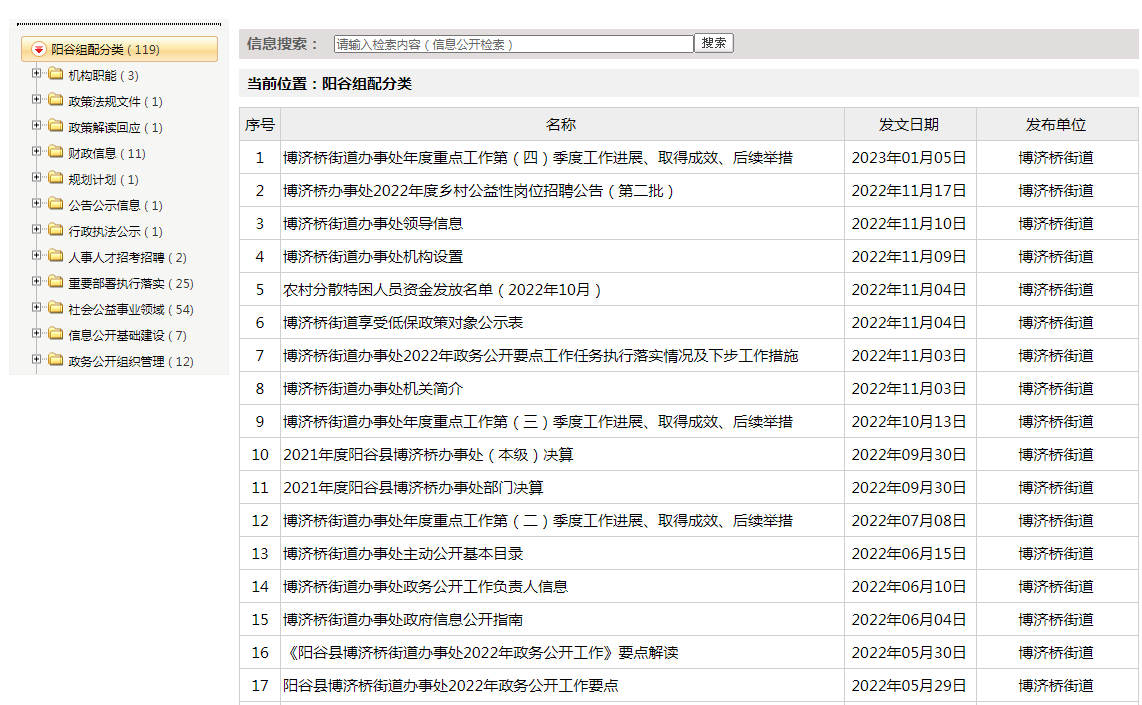
Task: Open 博济桥街道办事处主动公开基本目录 link
Action: click(x=403, y=554)
